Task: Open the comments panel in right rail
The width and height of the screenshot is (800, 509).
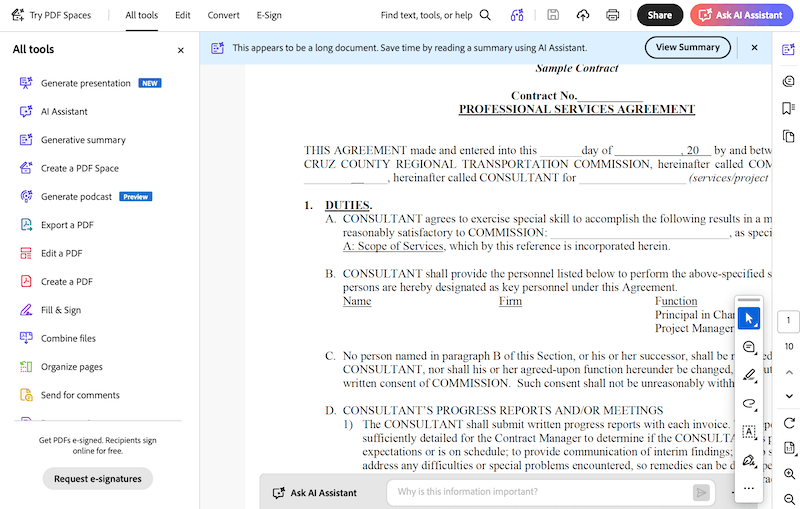Action: pyautogui.click(x=788, y=81)
